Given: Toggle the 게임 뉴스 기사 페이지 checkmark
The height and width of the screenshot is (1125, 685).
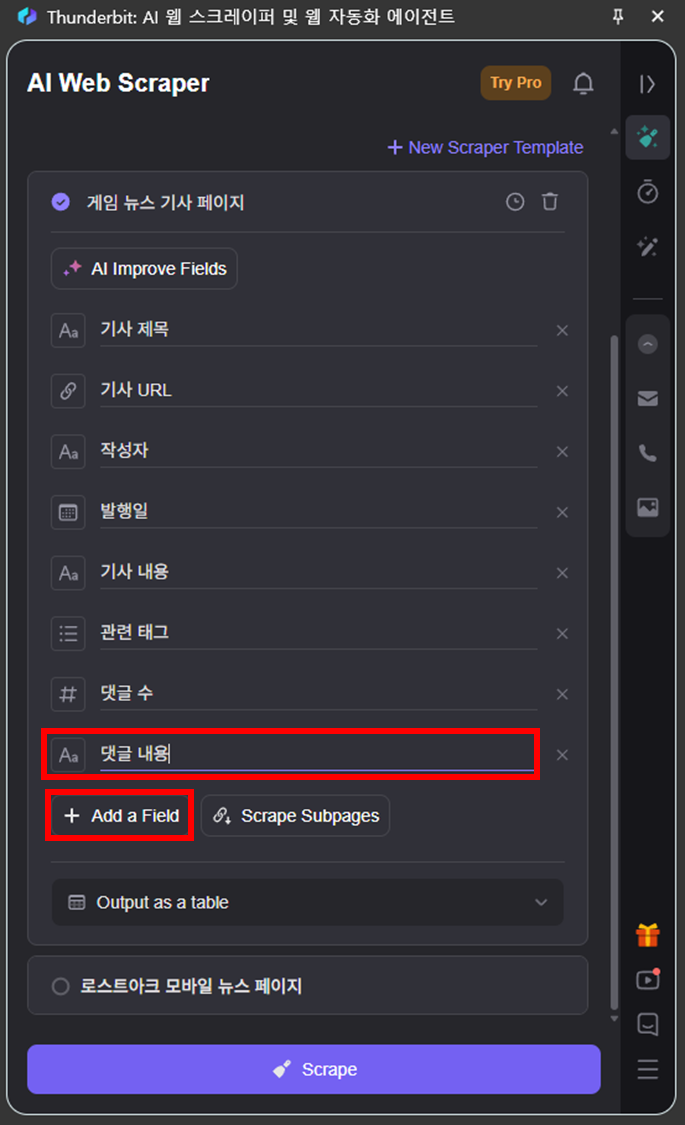Looking at the screenshot, I should click(61, 202).
